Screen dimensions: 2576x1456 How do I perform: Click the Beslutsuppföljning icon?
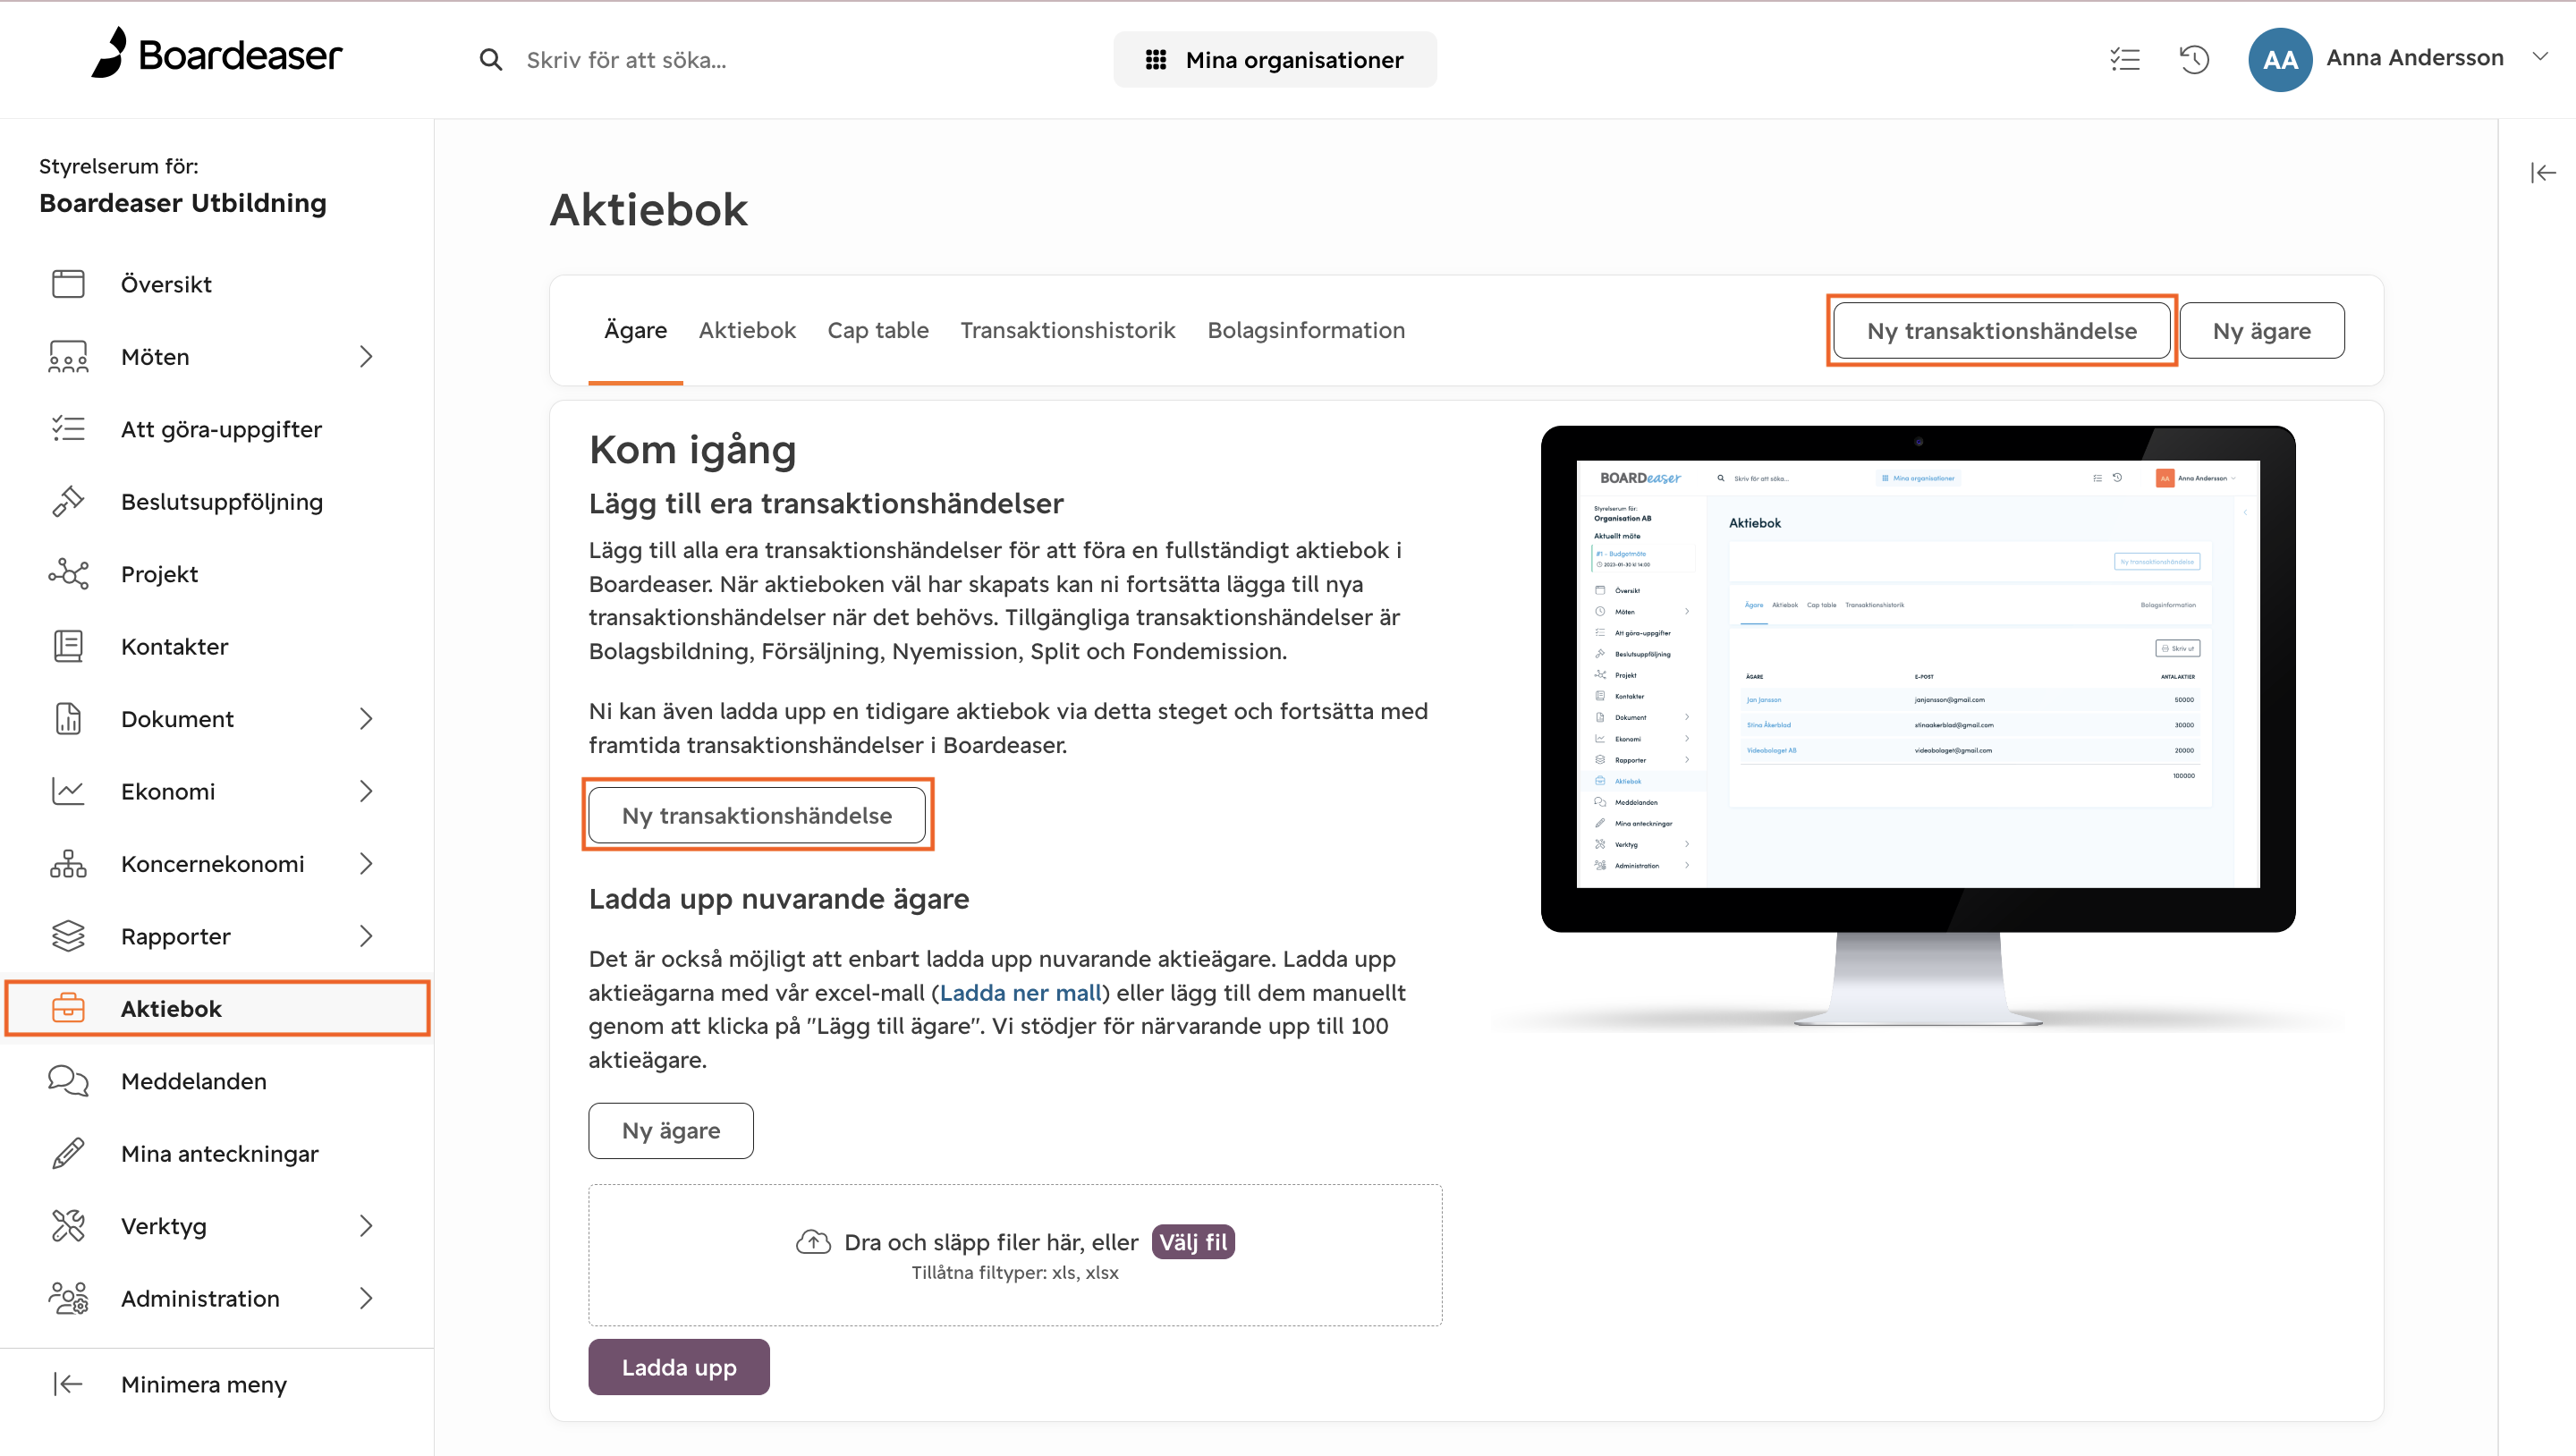click(67, 501)
